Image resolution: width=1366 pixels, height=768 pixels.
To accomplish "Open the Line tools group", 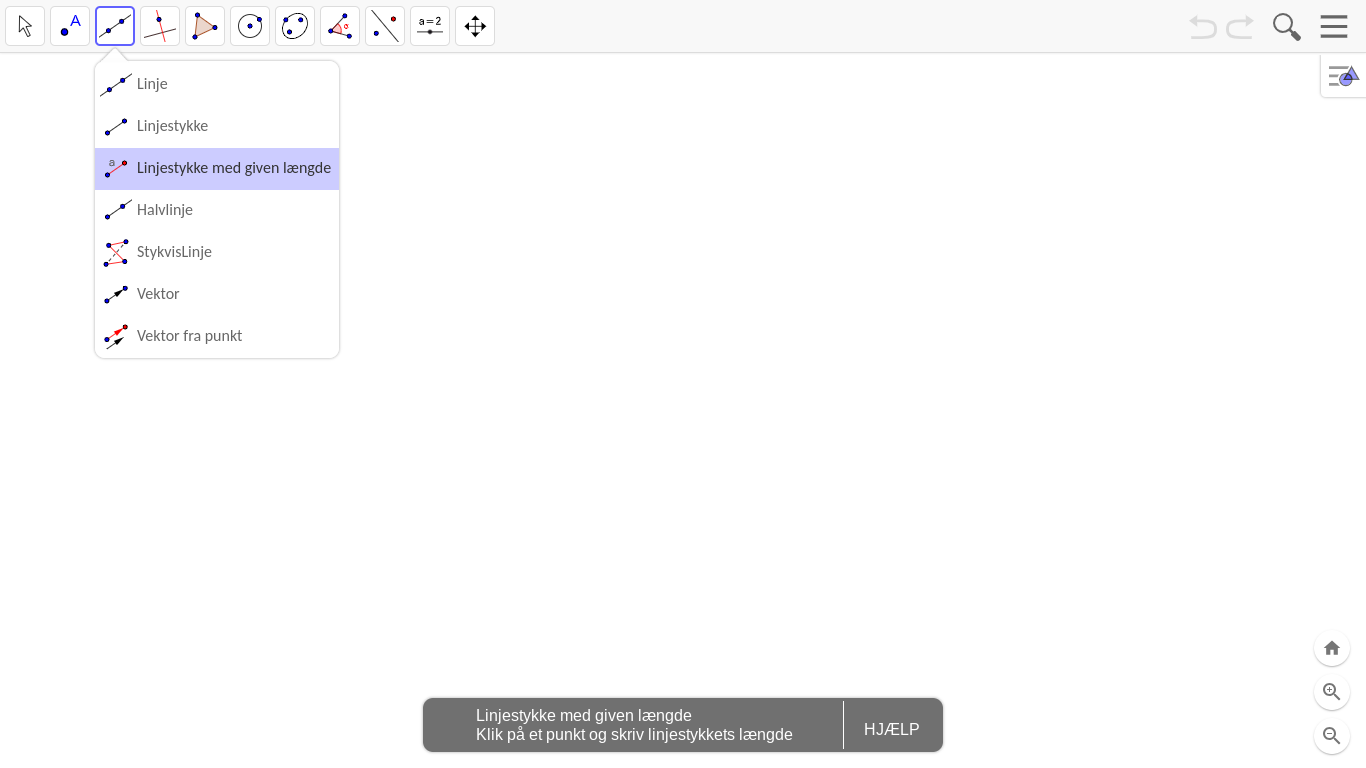I will tap(115, 26).
